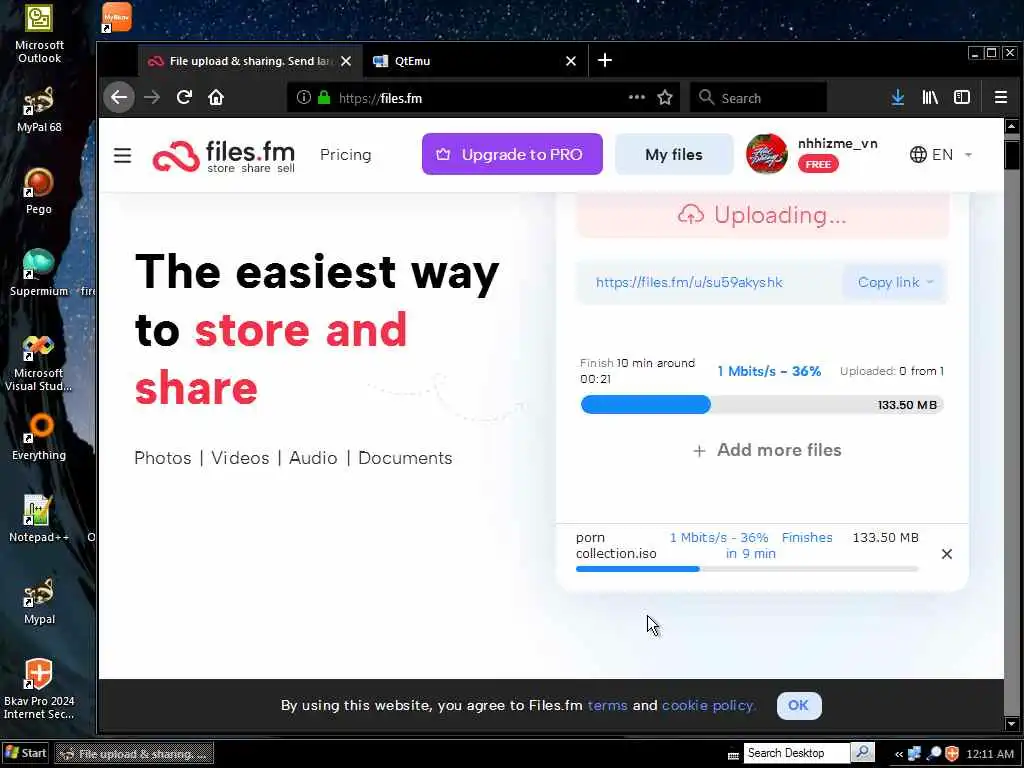1024x768 pixels.
Task: Click the Bkav shield tray icon
Action: [x=952, y=753]
